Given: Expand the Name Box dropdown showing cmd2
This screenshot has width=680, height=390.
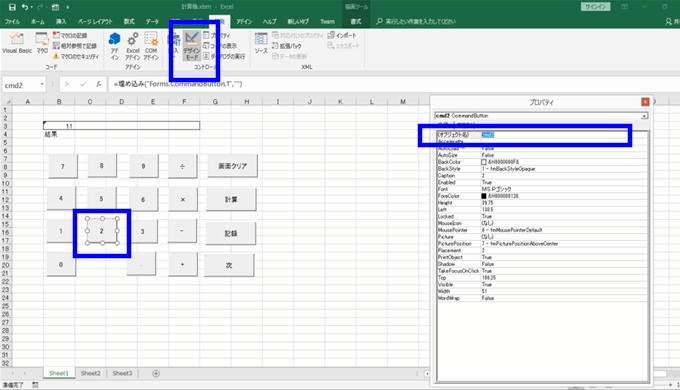Looking at the screenshot, I should (x=42, y=84).
